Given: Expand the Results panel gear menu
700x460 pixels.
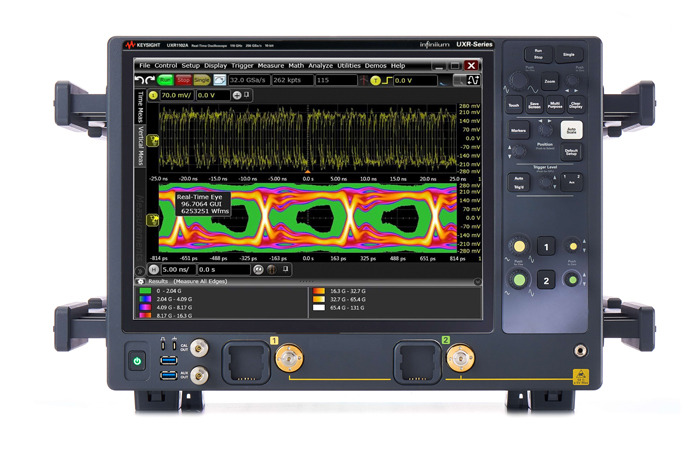Looking at the screenshot, I should coord(142,282).
